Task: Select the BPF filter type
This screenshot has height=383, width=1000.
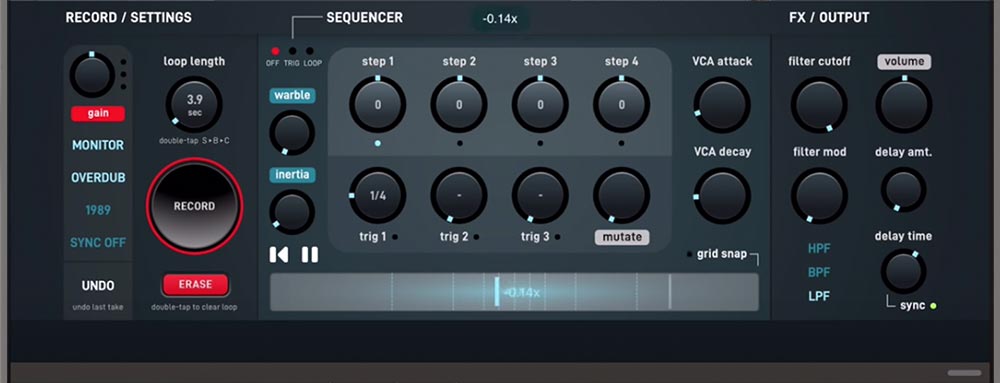Action: click(819, 272)
